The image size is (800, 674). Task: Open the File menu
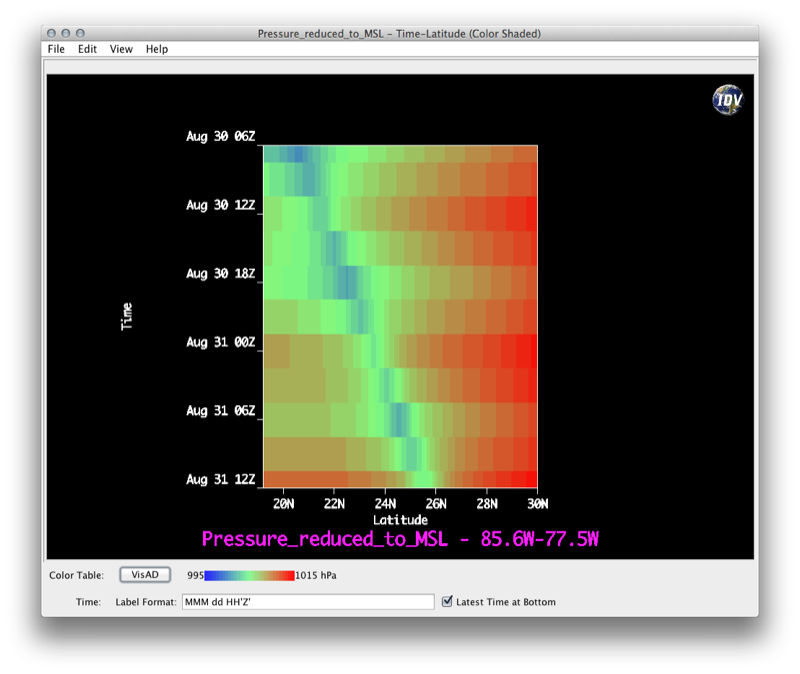point(56,49)
